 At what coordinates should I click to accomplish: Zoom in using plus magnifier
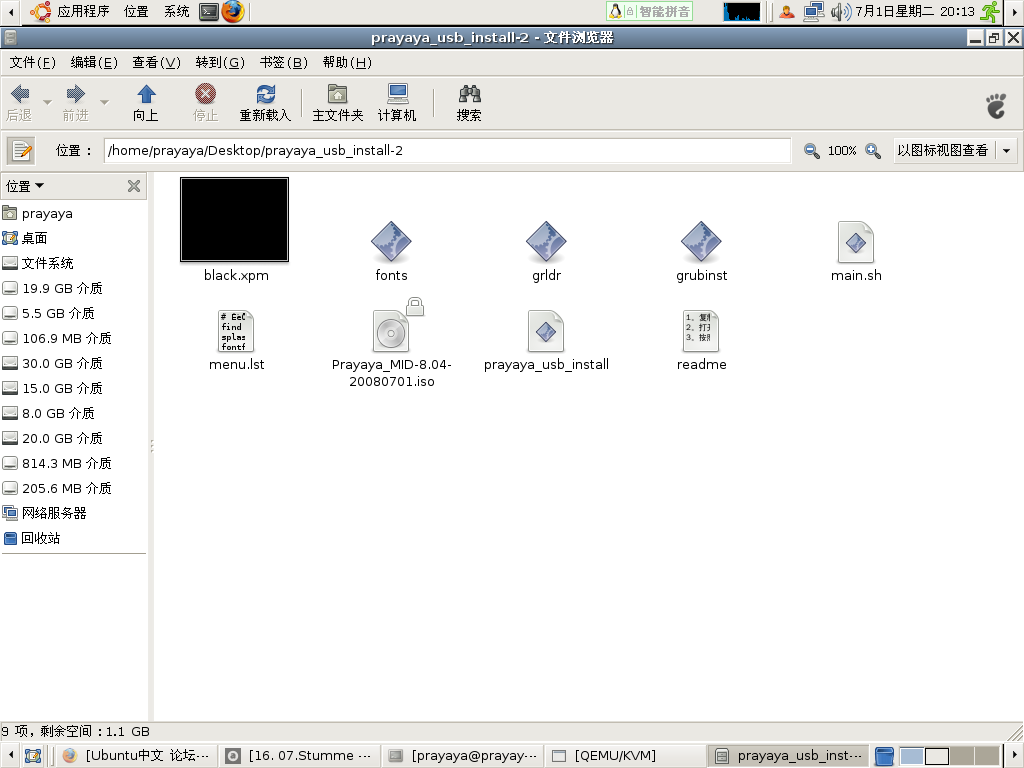(872, 151)
